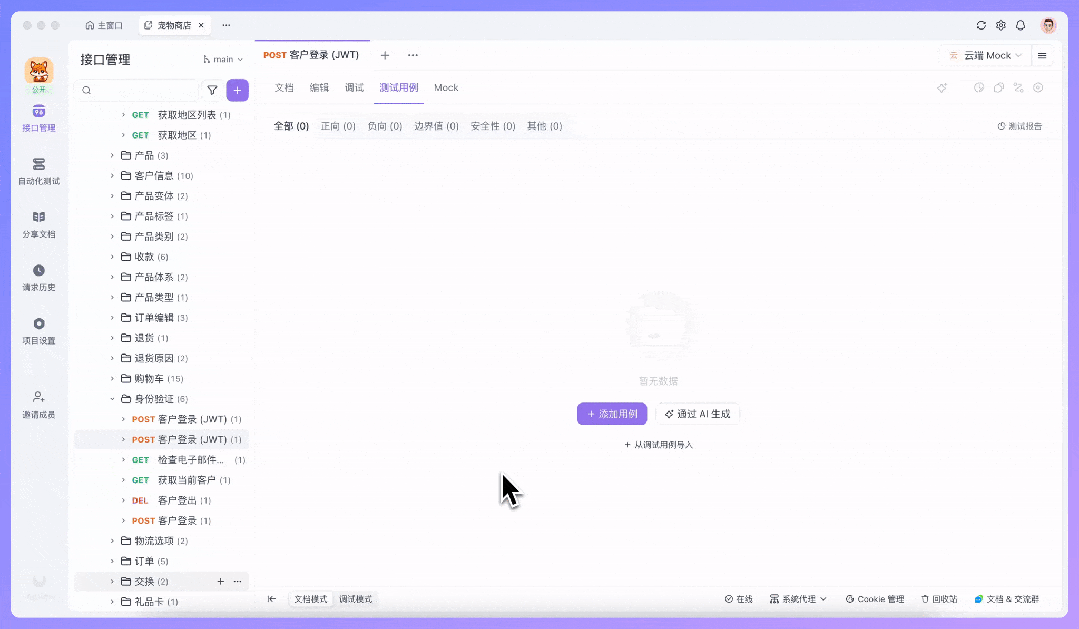This screenshot has width=1079, height=629.
Task: Open 项目设置 from the sidebar
Action: coord(38,332)
